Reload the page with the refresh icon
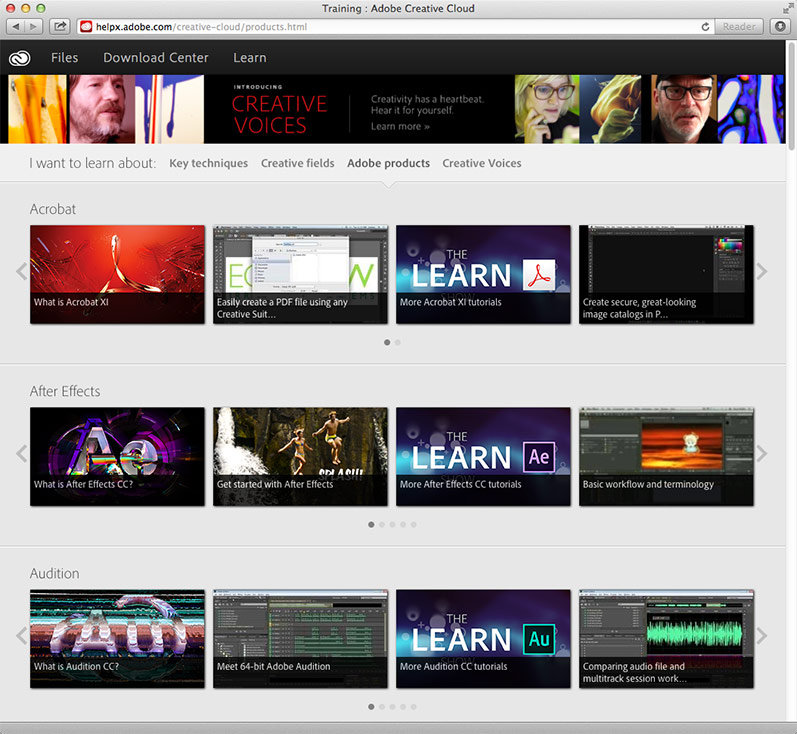 [x=705, y=26]
